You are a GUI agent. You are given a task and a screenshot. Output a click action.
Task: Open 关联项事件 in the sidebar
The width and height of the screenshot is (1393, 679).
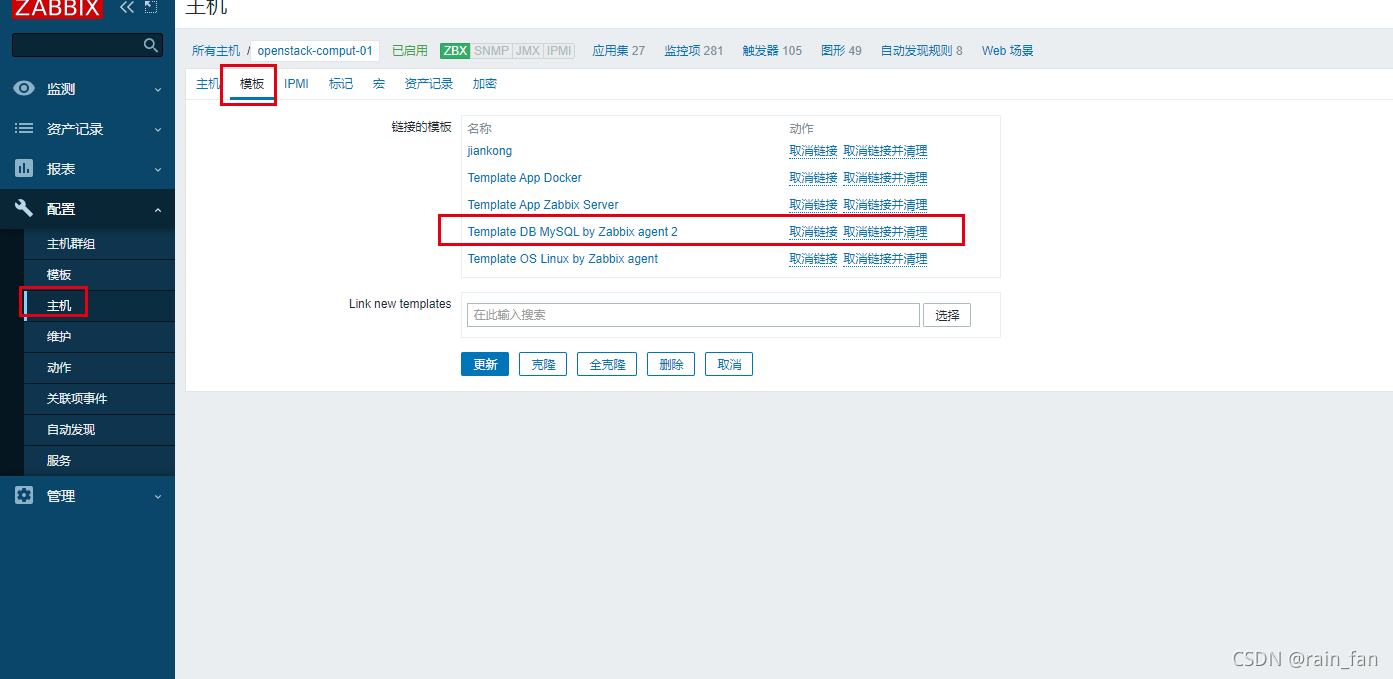click(x=77, y=399)
